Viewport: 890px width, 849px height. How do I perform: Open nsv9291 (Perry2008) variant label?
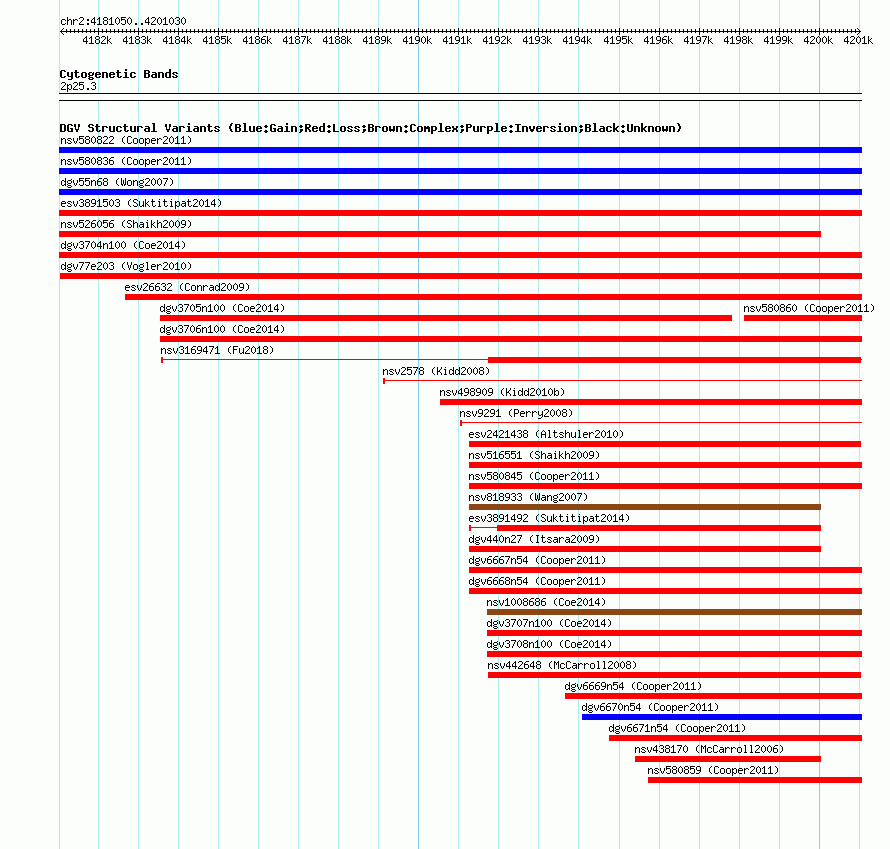(x=516, y=413)
